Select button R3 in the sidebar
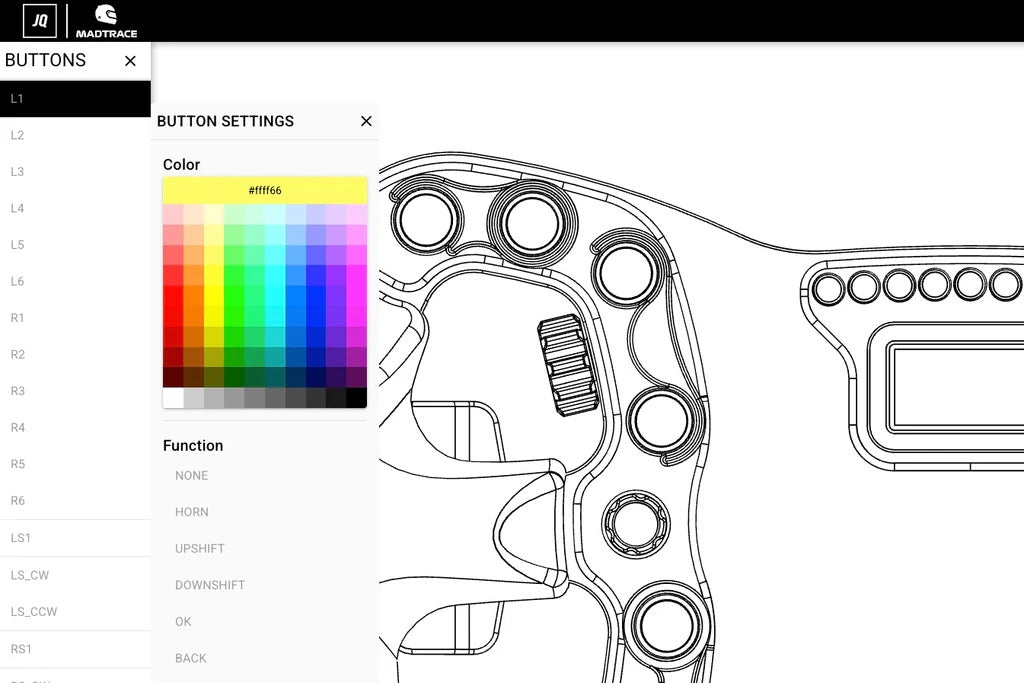The width and height of the screenshot is (1024, 683). (x=17, y=390)
